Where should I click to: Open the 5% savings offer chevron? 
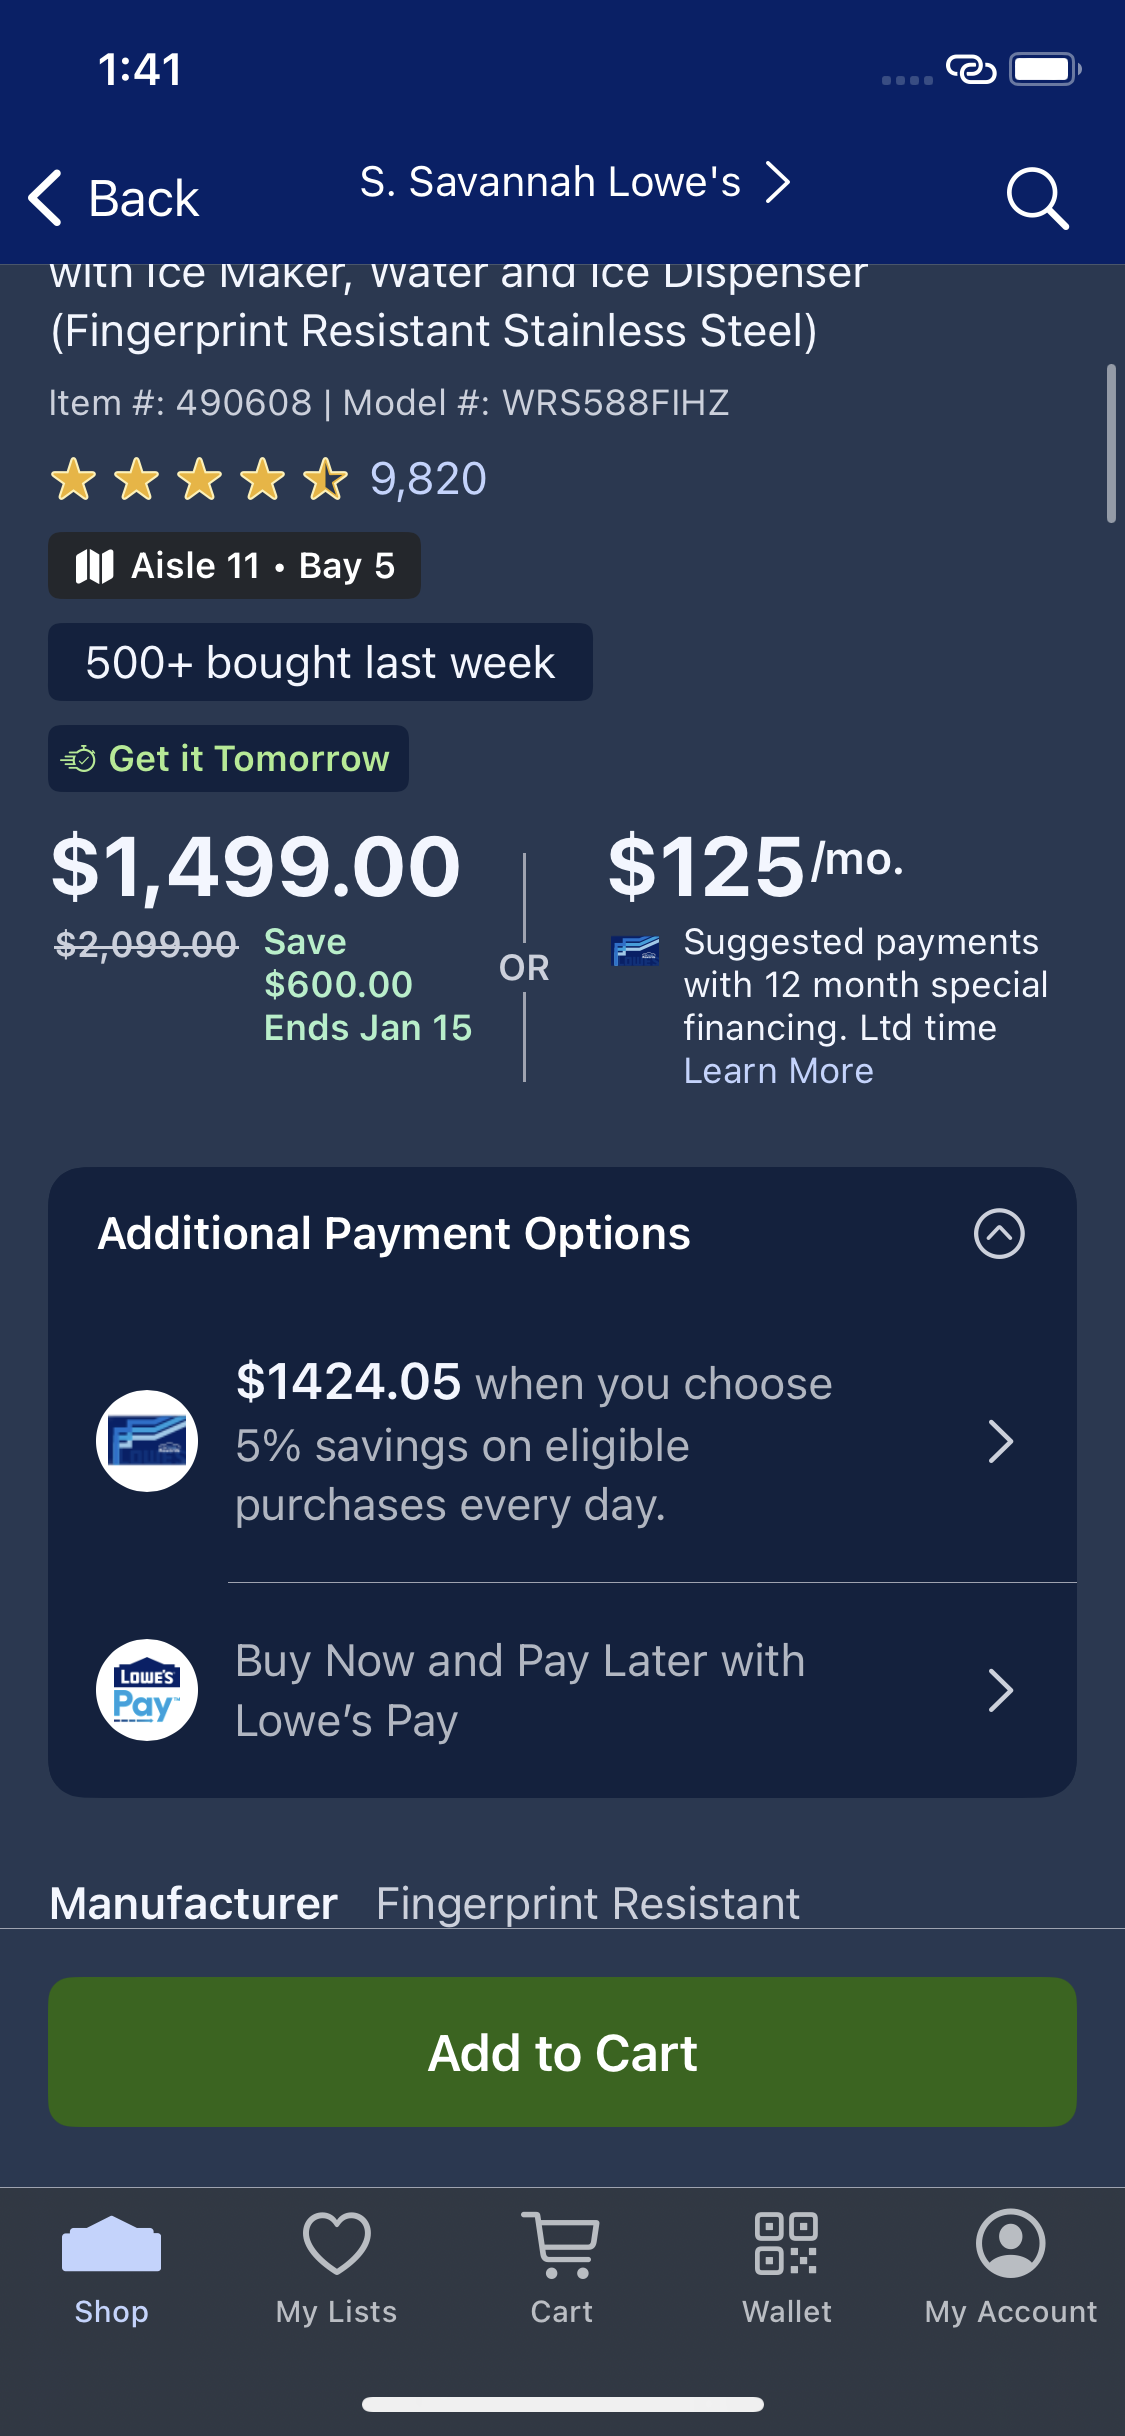[1000, 1441]
